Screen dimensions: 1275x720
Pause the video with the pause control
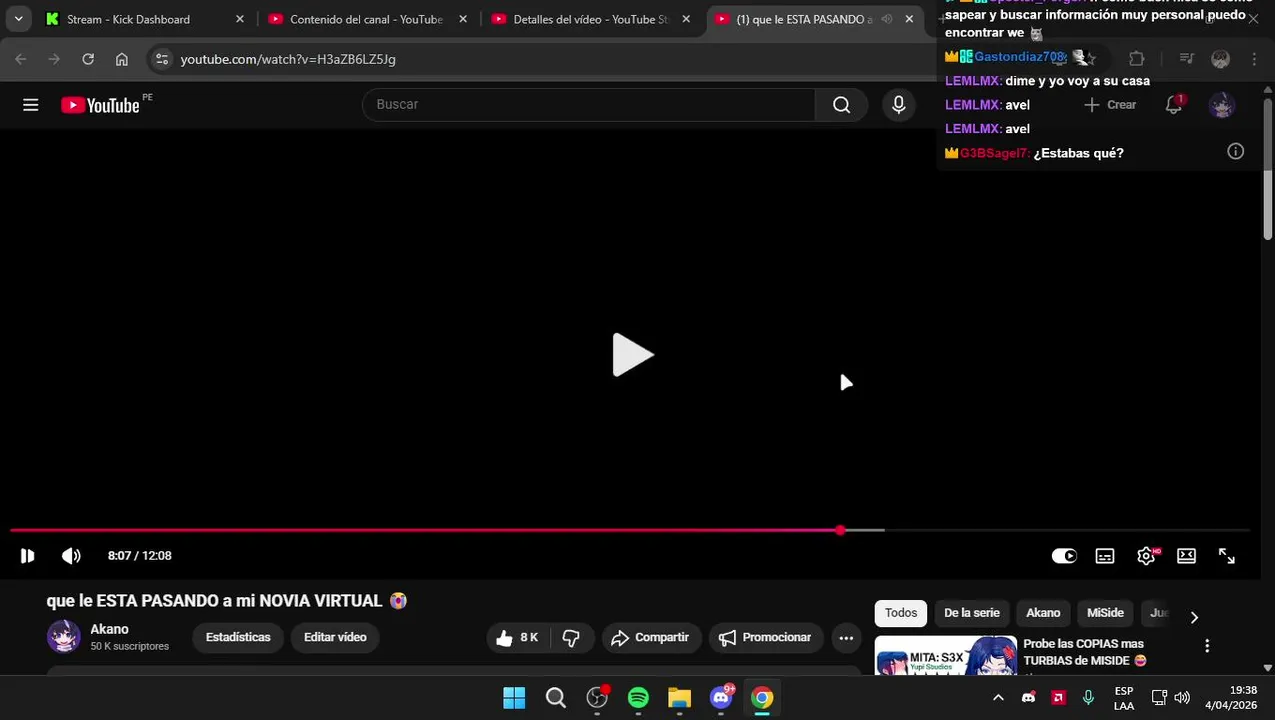tap(27, 556)
